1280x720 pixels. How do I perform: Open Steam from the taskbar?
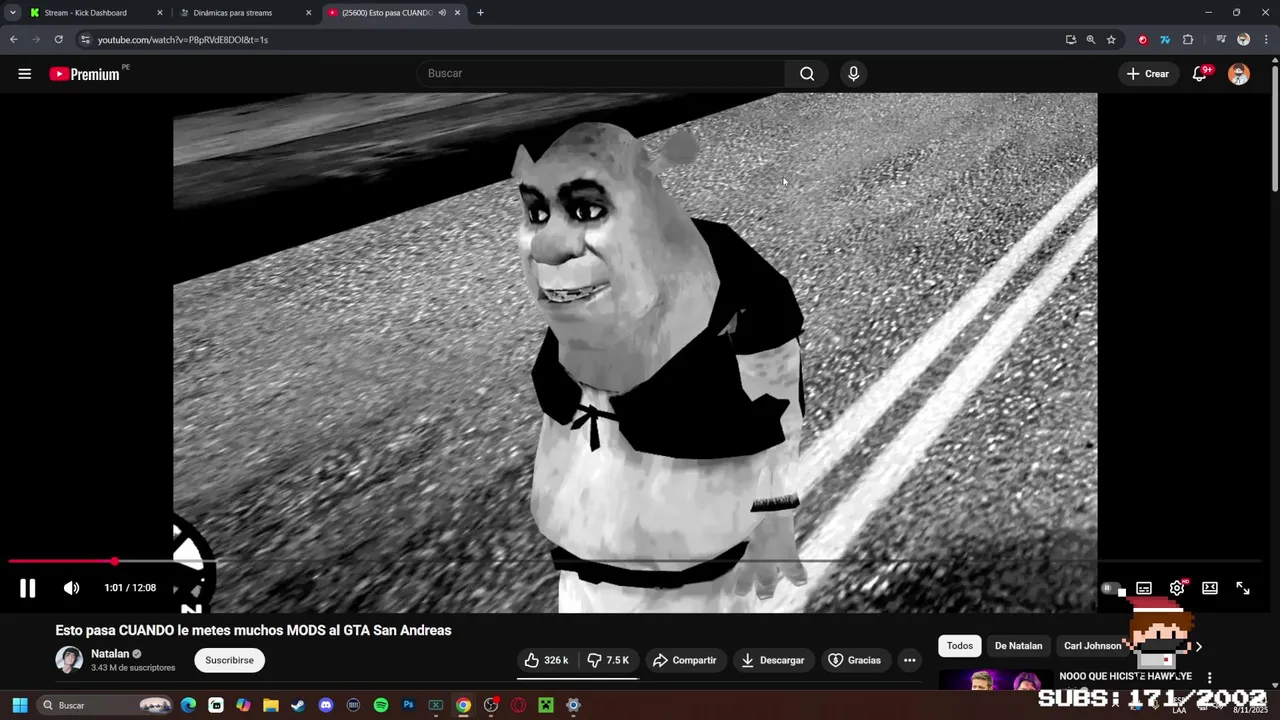pyautogui.click(x=298, y=705)
